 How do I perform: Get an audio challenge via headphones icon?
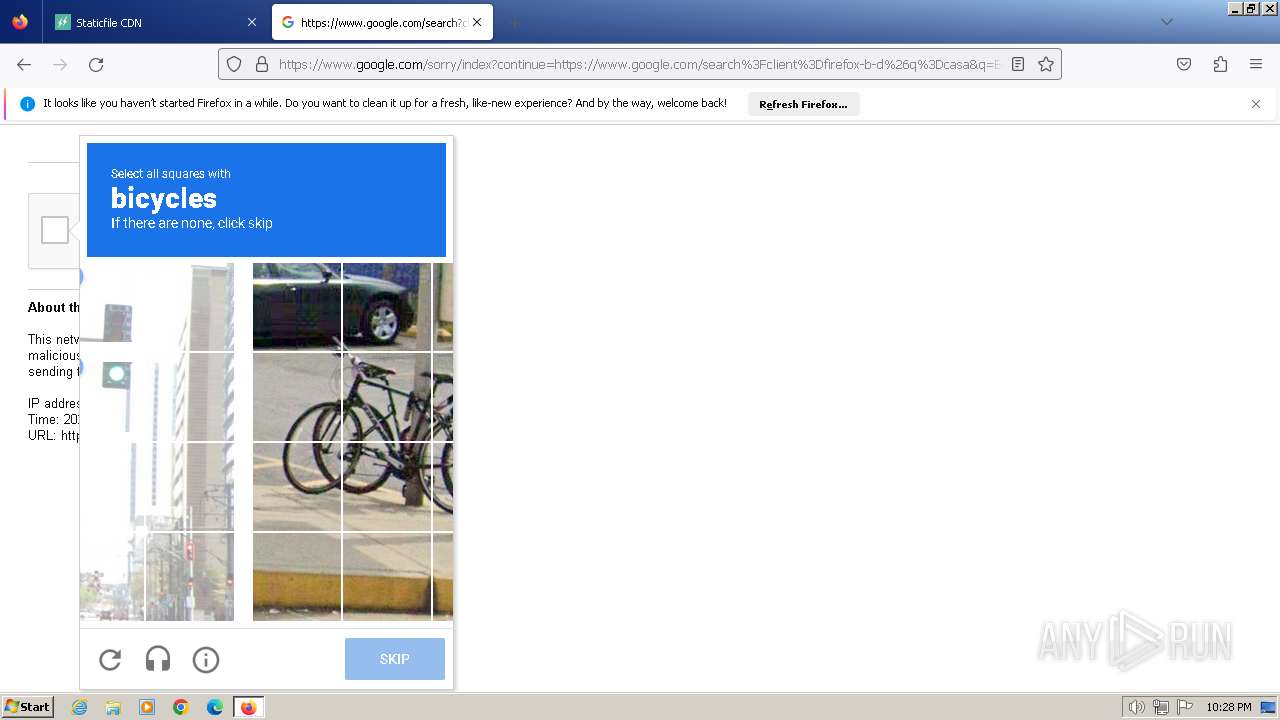click(158, 660)
